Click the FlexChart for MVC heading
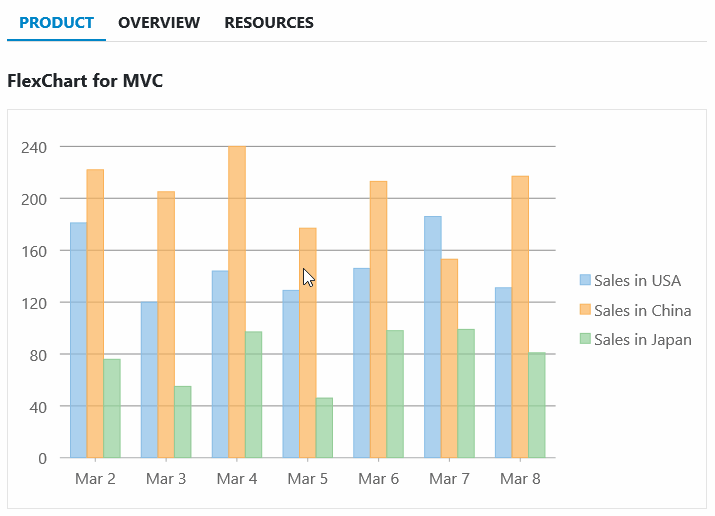 click(85, 80)
